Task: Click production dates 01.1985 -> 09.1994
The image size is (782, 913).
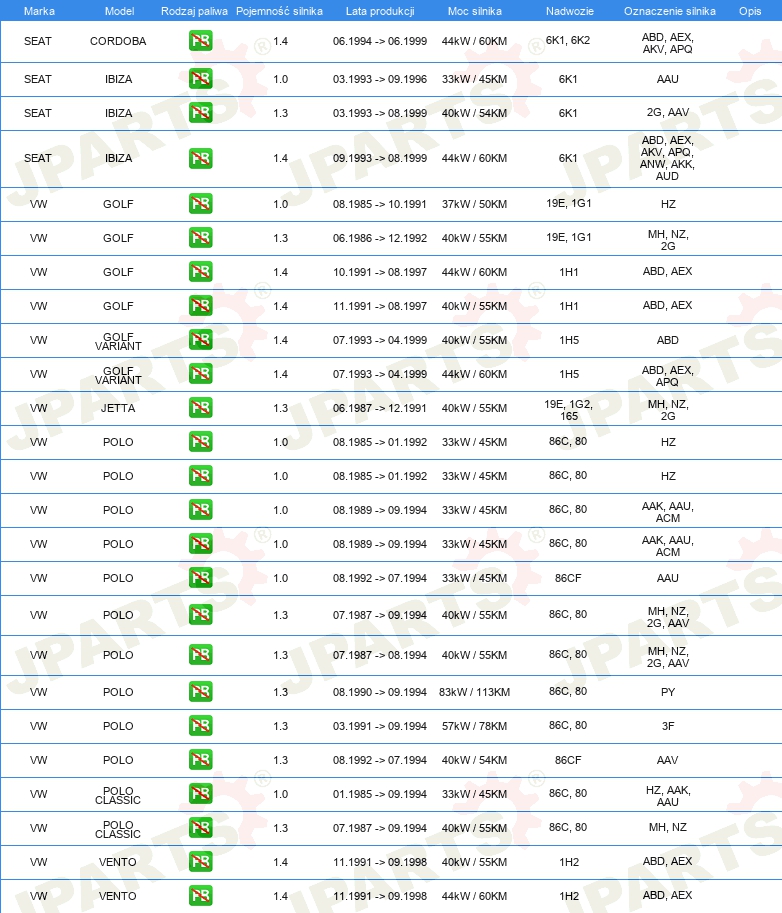Action: click(x=380, y=794)
